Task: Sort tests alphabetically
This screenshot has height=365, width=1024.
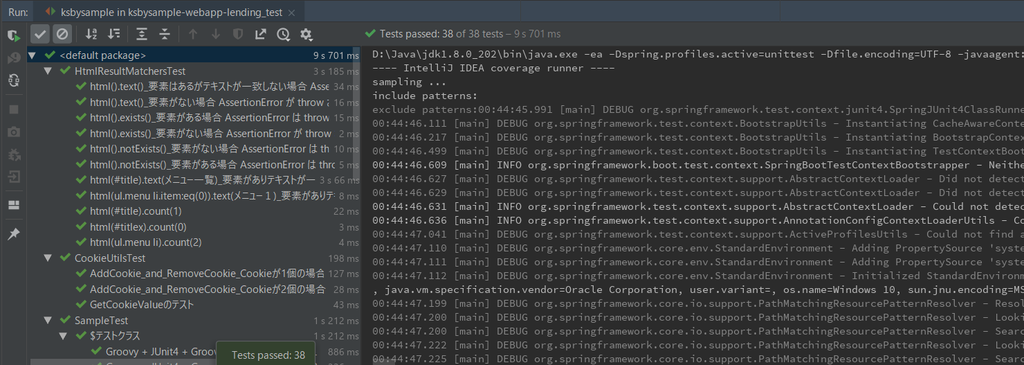Action: tap(91, 34)
